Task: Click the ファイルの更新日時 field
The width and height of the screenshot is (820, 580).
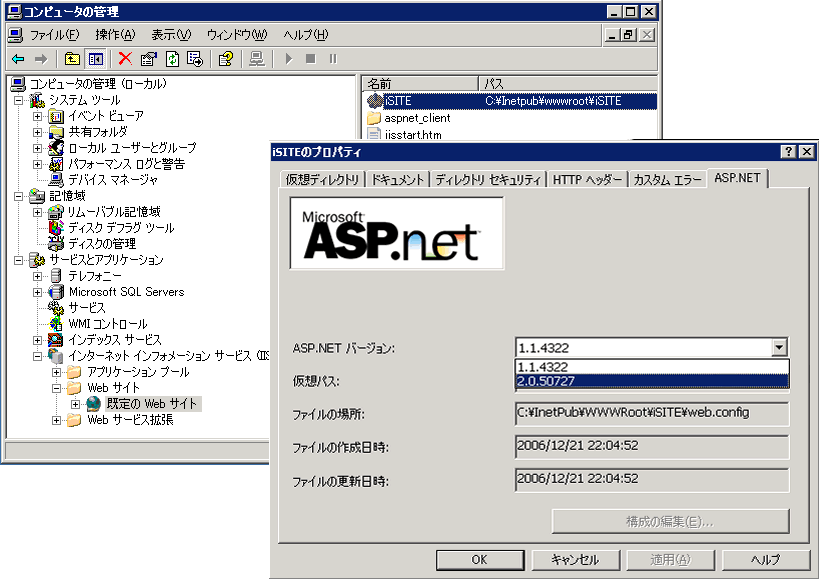Action: [652, 480]
